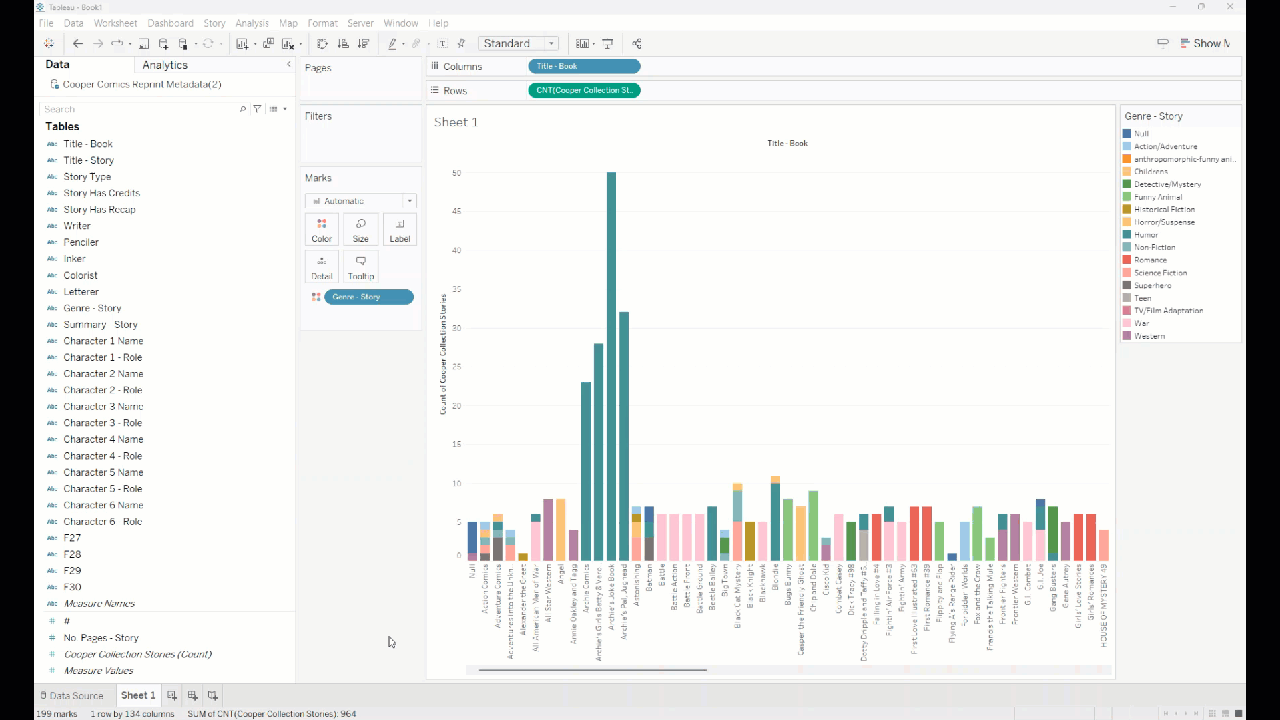Toggle Show Mark Labels in toolbar

pyautogui.click(x=443, y=44)
